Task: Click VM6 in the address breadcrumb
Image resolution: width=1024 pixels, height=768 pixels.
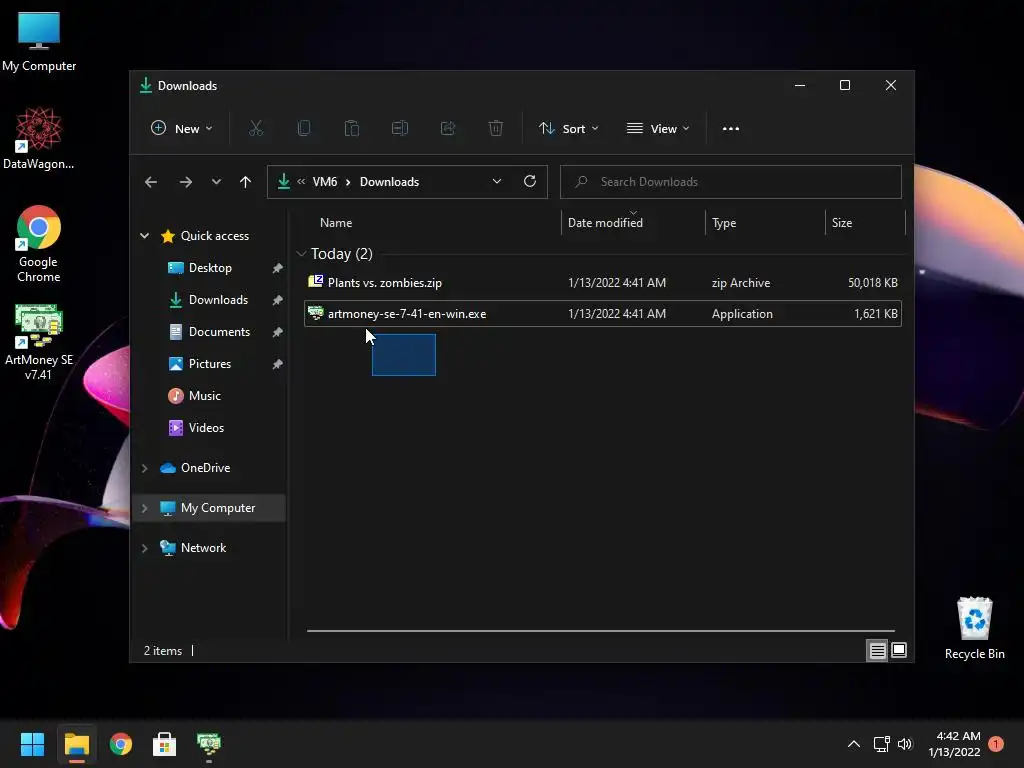Action: pyautogui.click(x=325, y=182)
